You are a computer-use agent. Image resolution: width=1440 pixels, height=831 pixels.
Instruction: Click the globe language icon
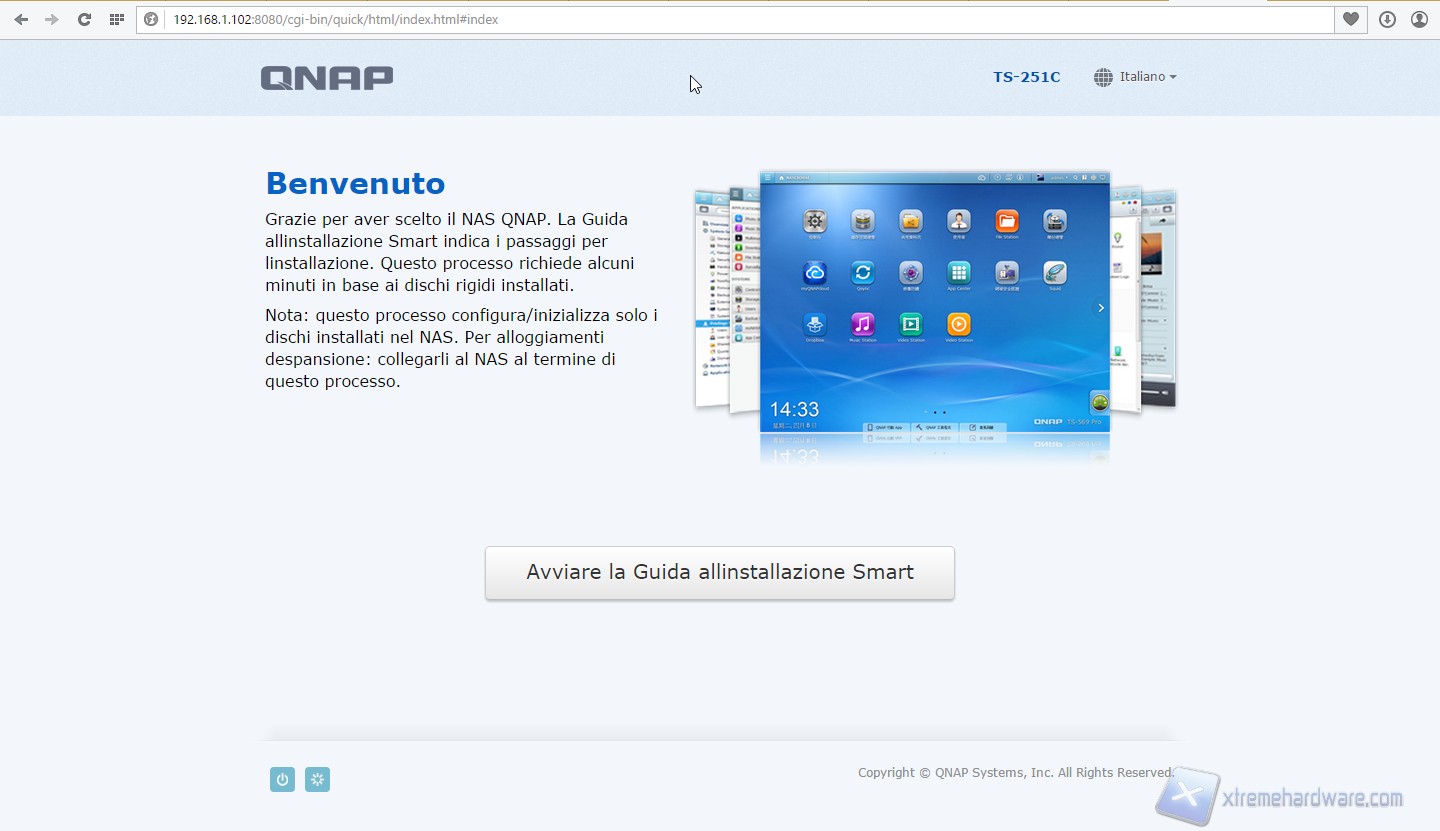pyautogui.click(x=1103, y=77)
